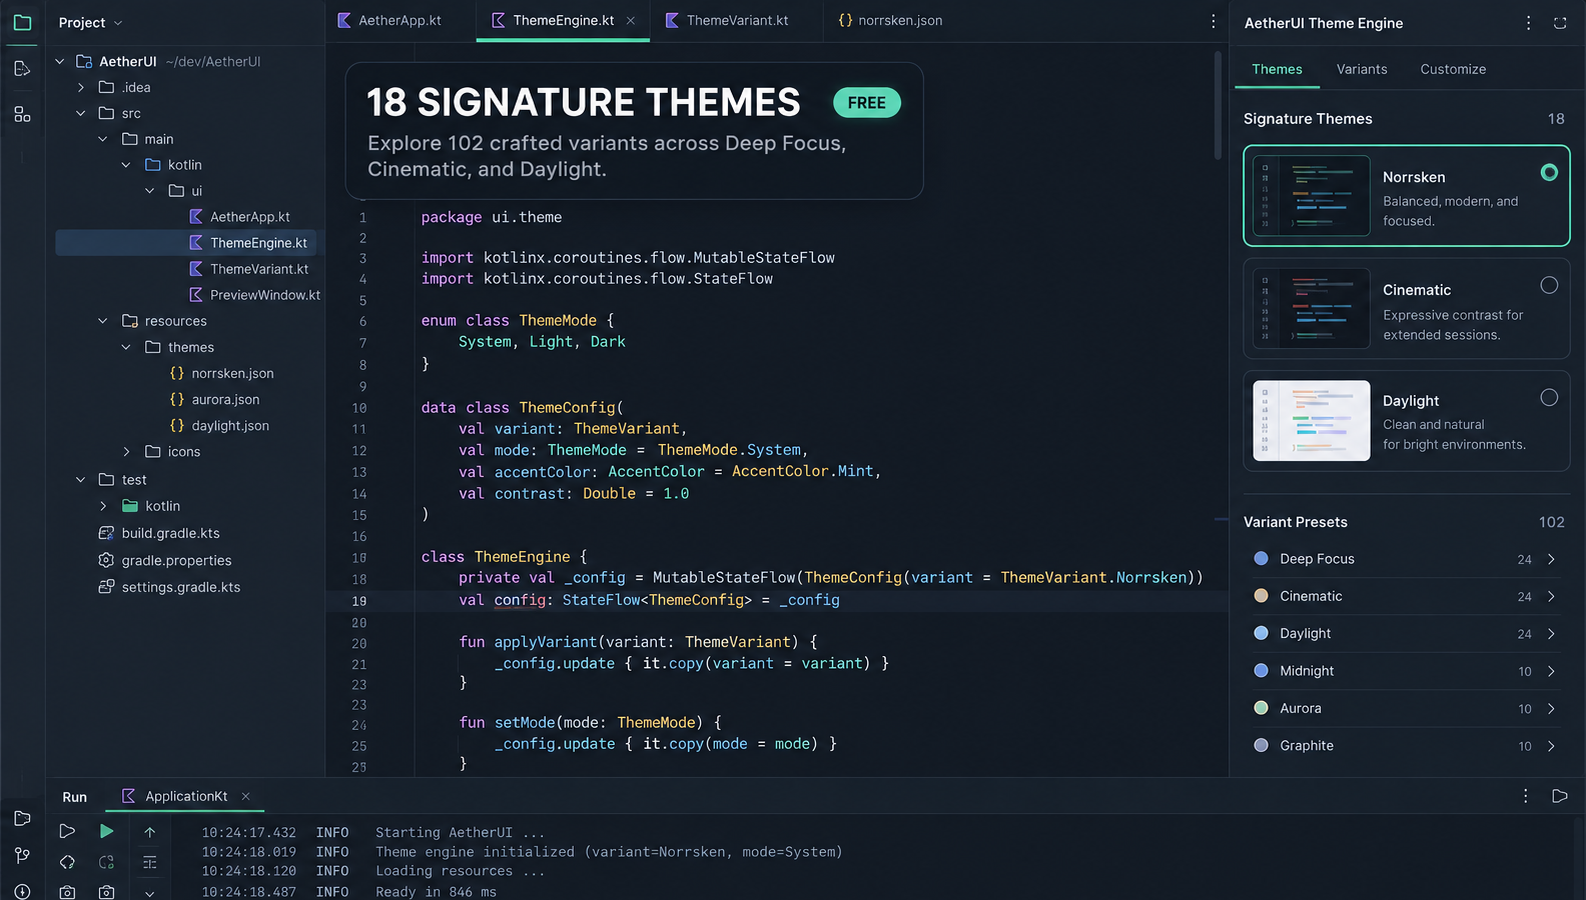1586x900 pixels.
Task: Expand Graphite variant presets chevron
Action: click(x=1551, y=746)
